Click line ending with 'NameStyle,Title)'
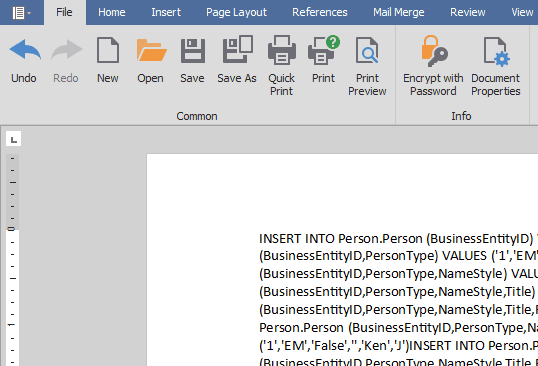Image resolution: width=538 pixels, height=366 pixels. (398, 292)
